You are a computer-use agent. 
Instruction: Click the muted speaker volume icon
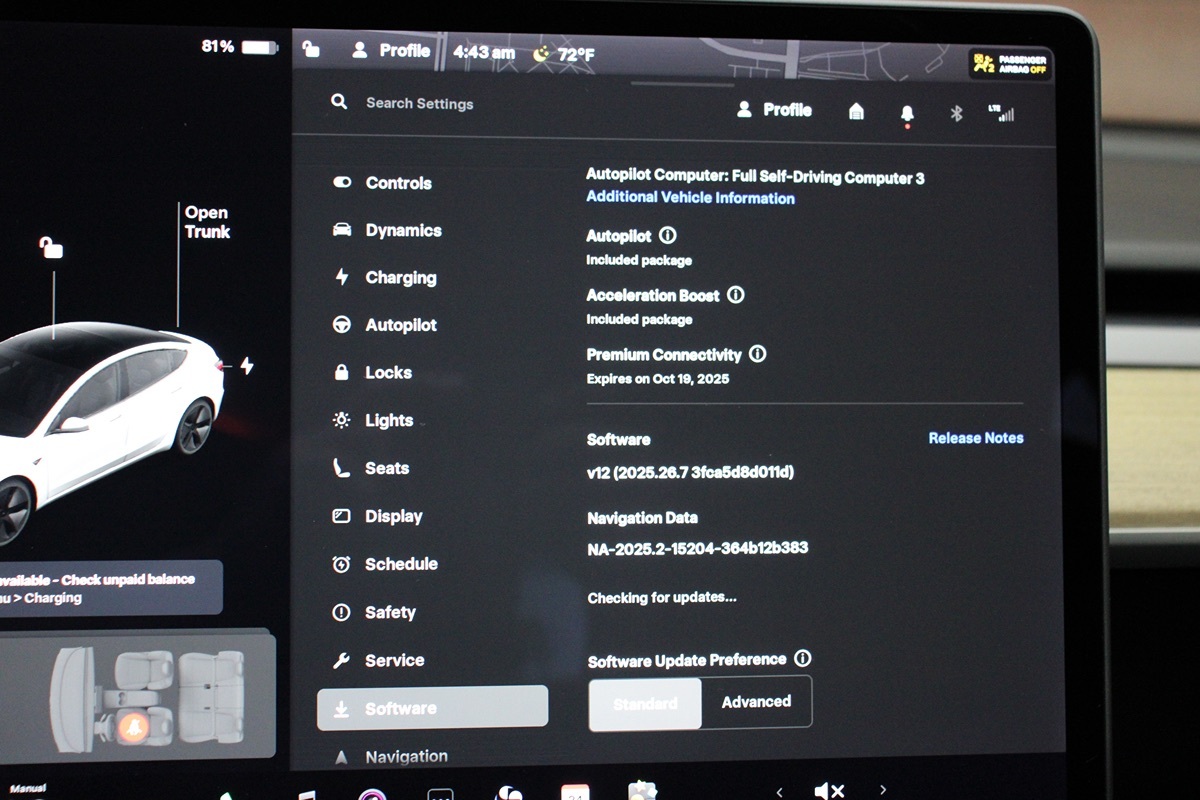pos(829,791)
